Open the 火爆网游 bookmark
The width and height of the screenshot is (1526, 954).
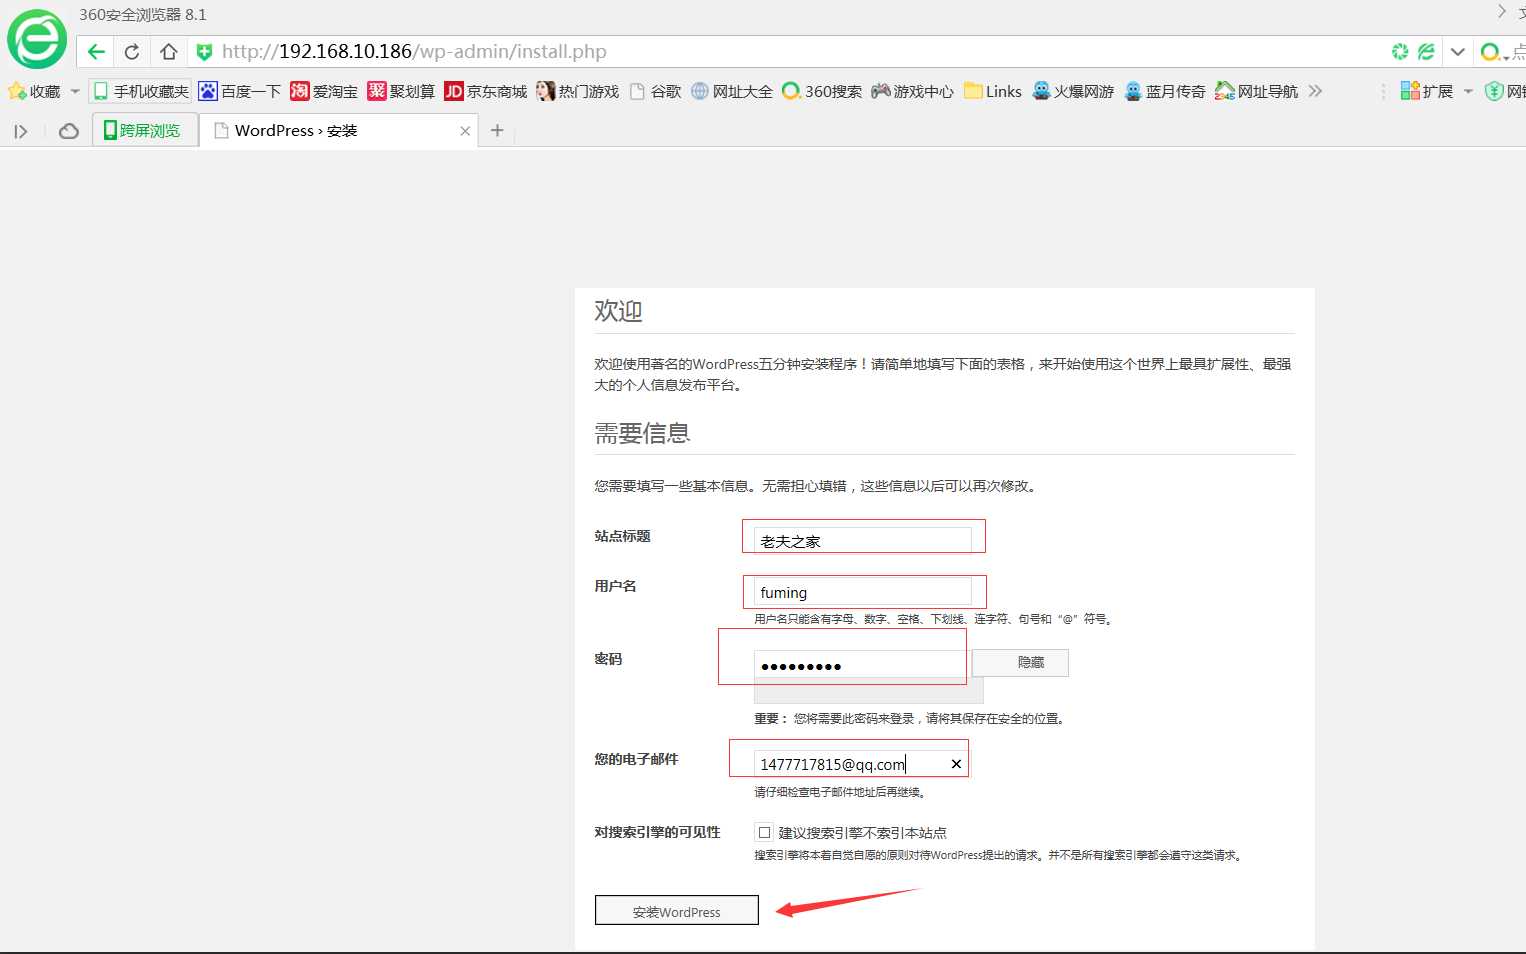[x=1073, y=91]
